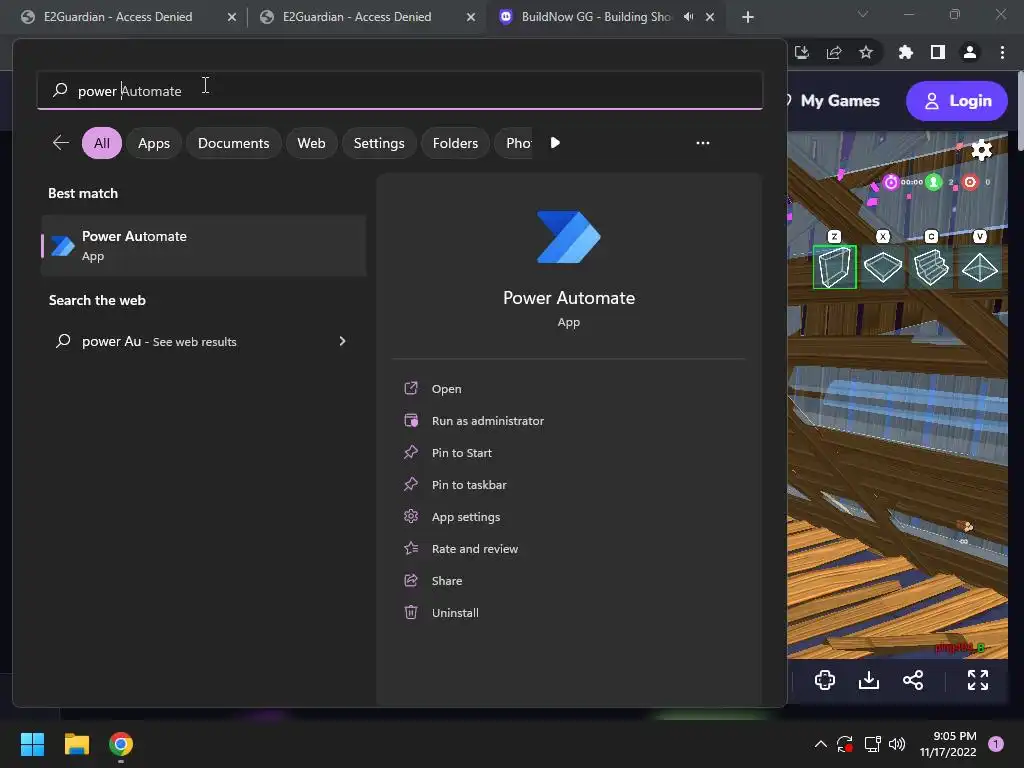Uninstall Power Automate from actions list
Image resolution: width=1024 pixels, height=768 pixels.
pyautogui.click(x=455, y=613)
